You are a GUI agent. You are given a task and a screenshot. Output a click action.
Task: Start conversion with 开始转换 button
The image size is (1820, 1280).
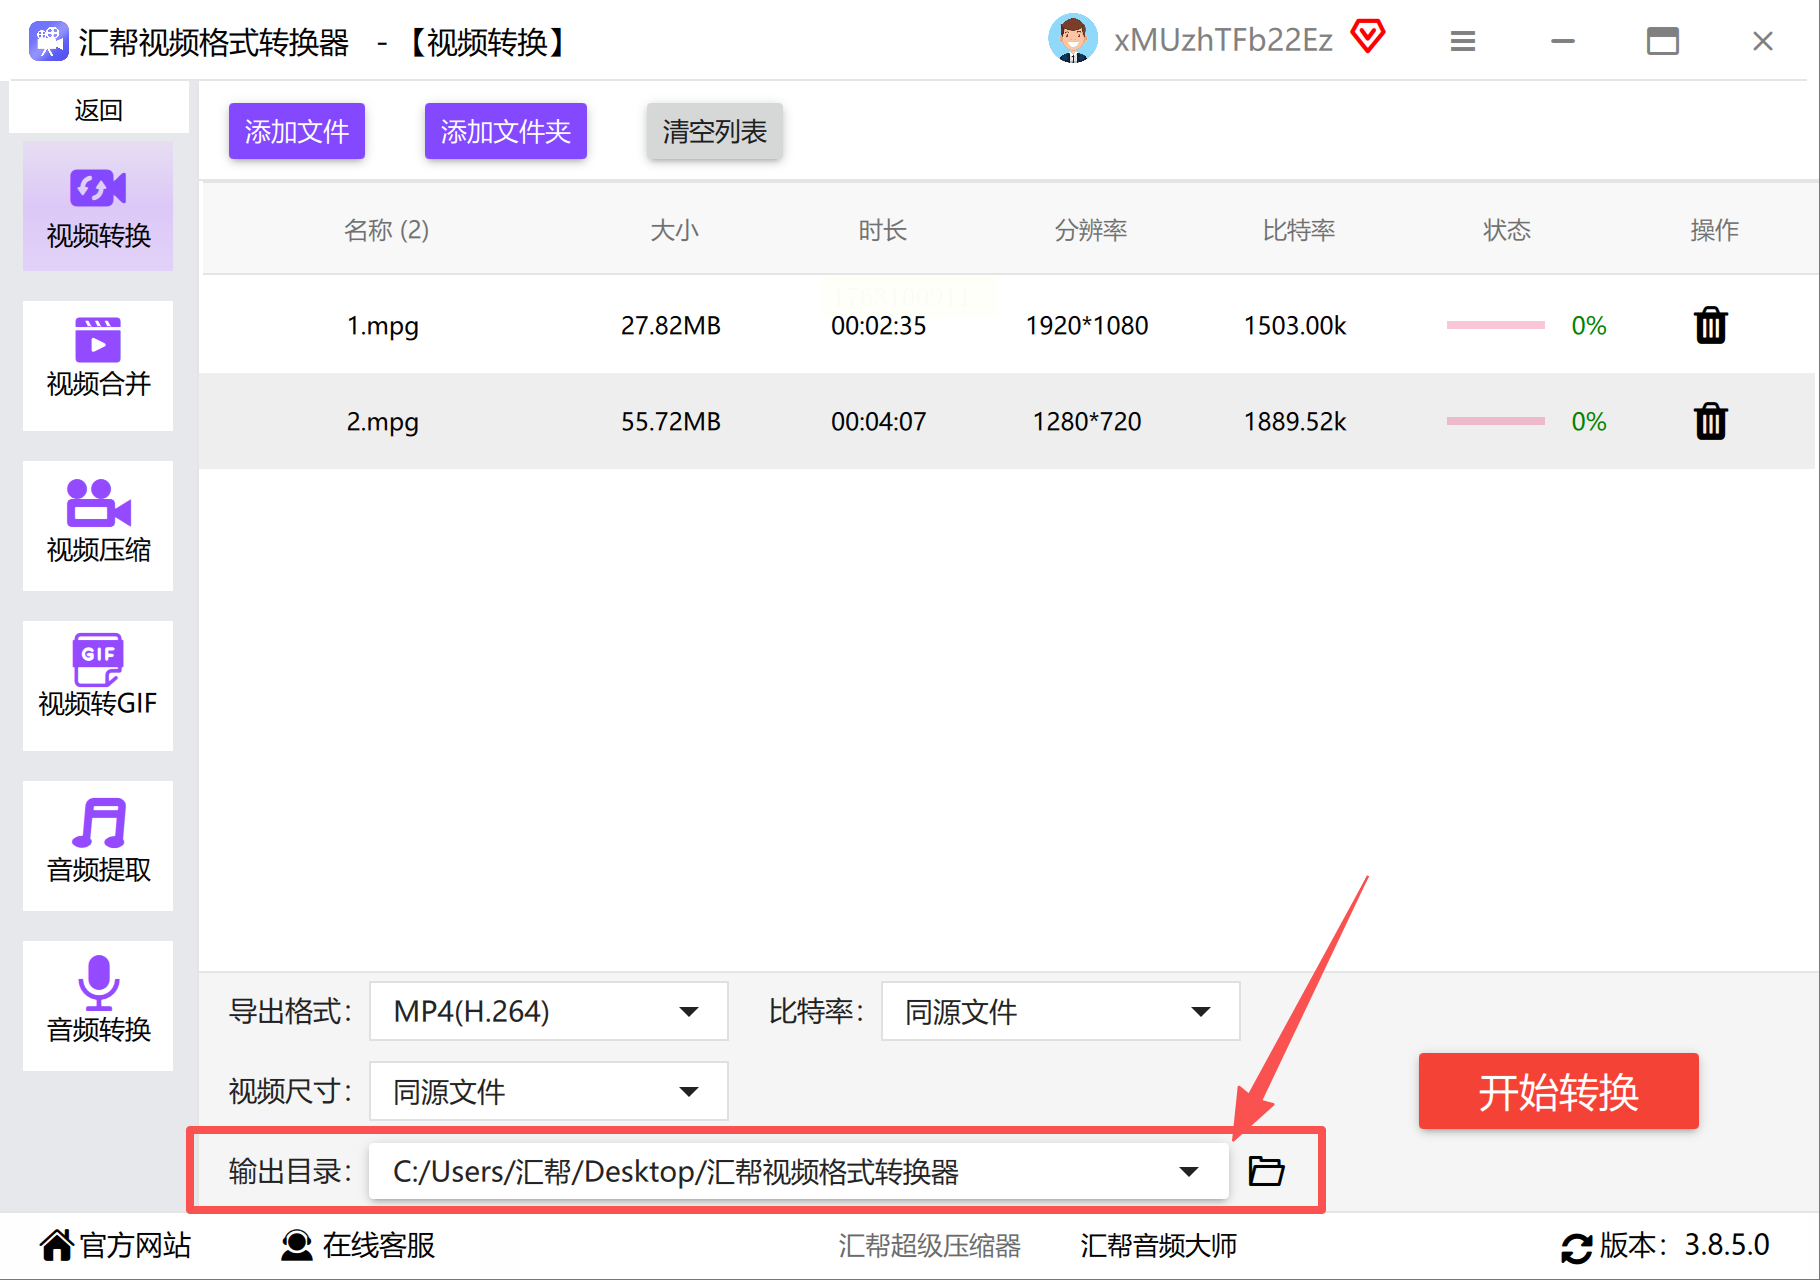click(x=1558, y=1091)
